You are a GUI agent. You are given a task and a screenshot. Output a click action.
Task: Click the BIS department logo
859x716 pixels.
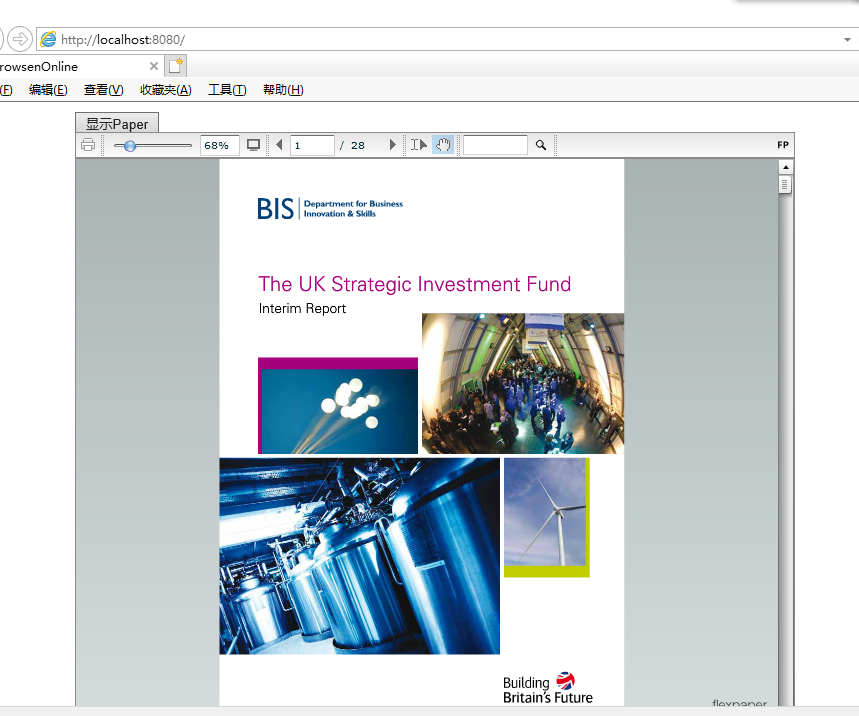[330, 209]
